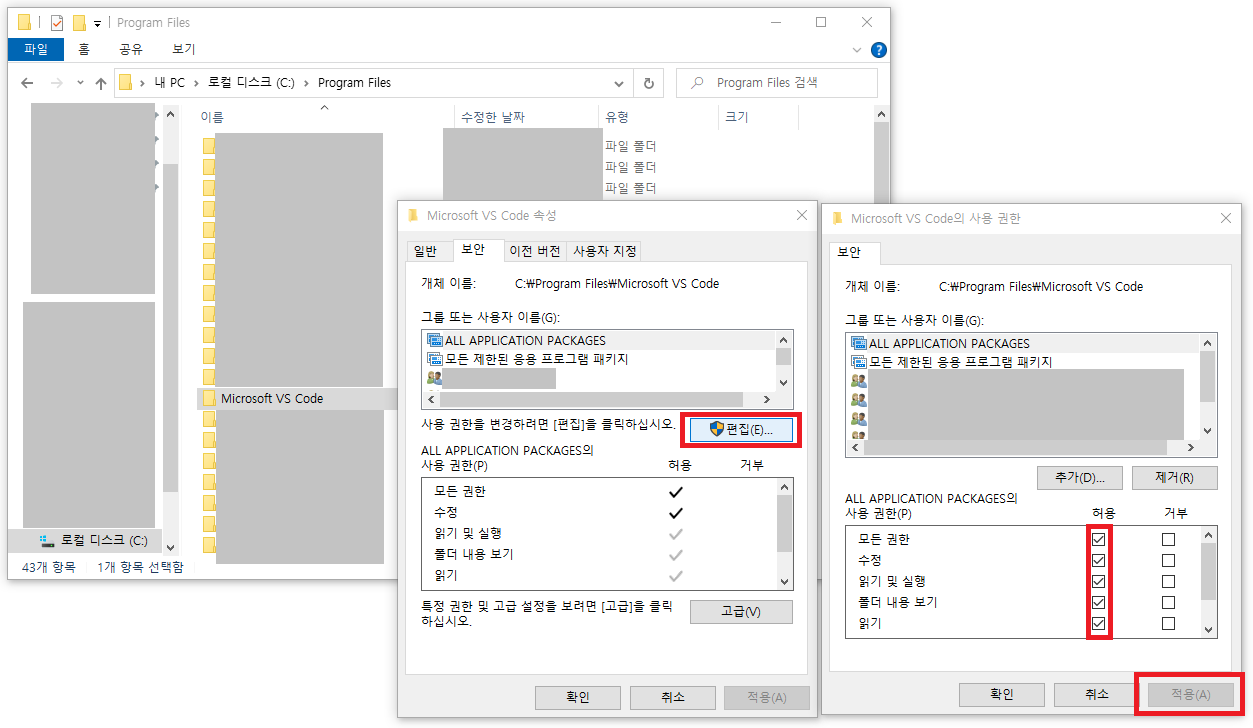Click 확인 in Microsoft VS Code 속성 dialog
The image size is (1253, 728).
[x=578, y=698]
